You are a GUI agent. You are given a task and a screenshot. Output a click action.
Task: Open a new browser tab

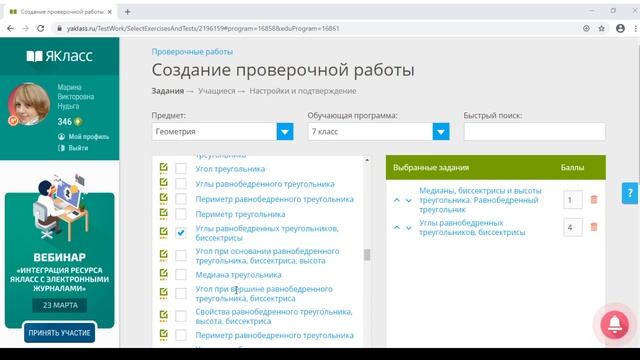127,12
